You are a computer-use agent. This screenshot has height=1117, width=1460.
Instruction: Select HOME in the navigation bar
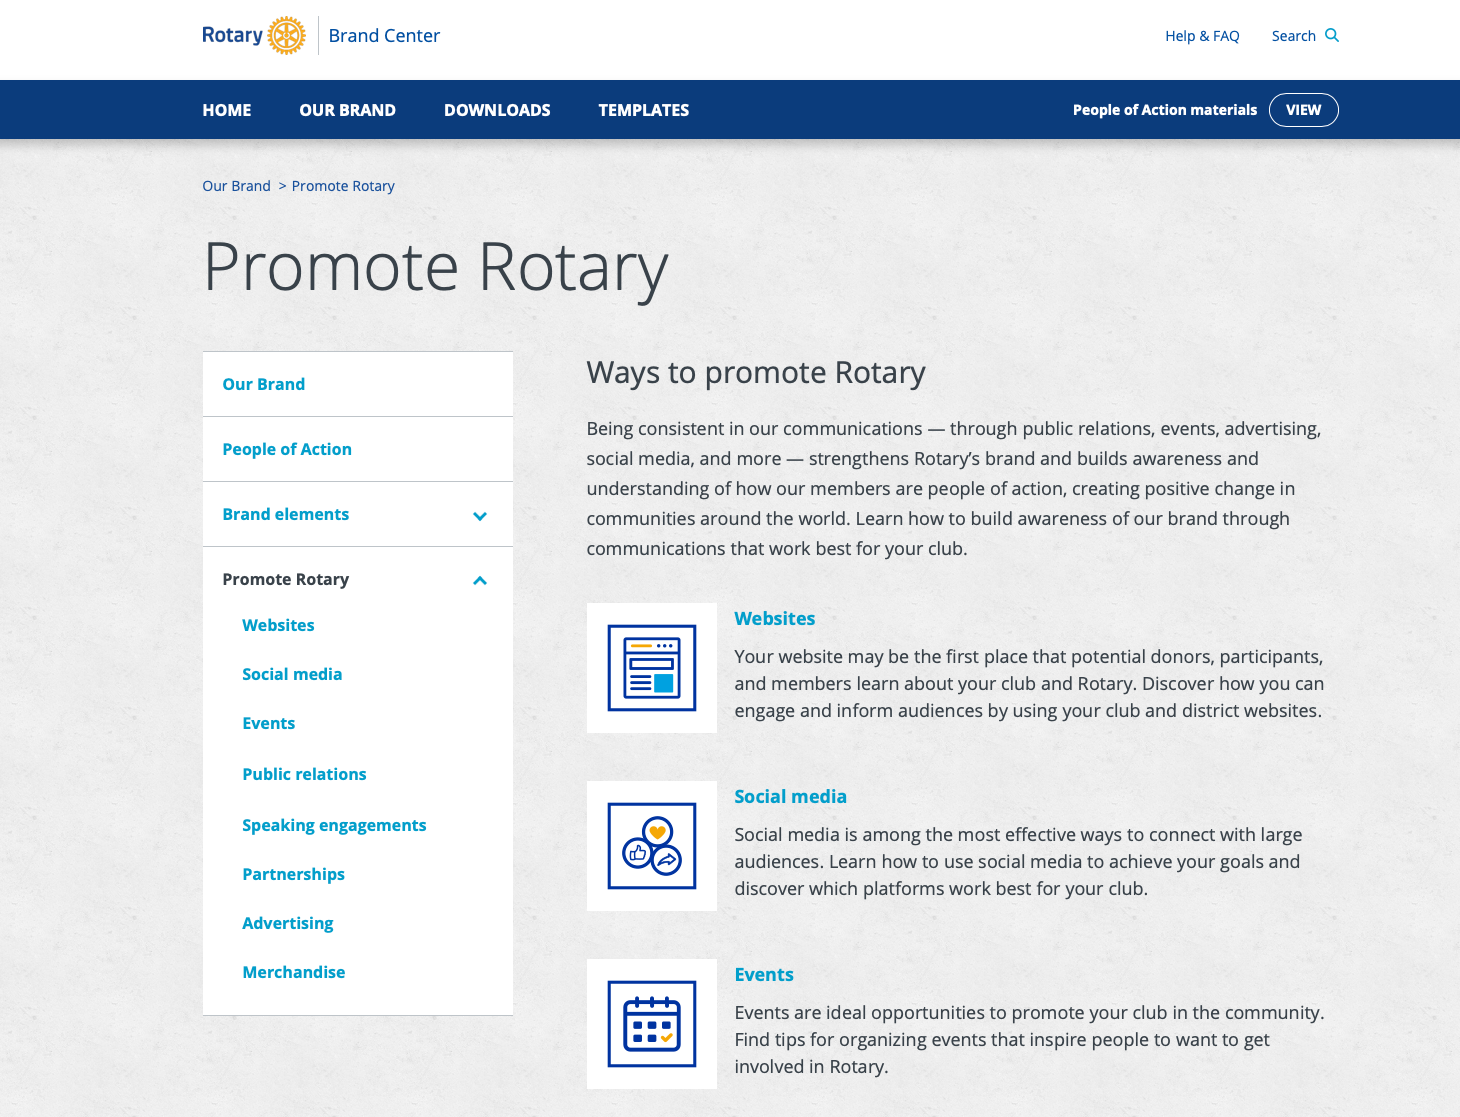226,110
